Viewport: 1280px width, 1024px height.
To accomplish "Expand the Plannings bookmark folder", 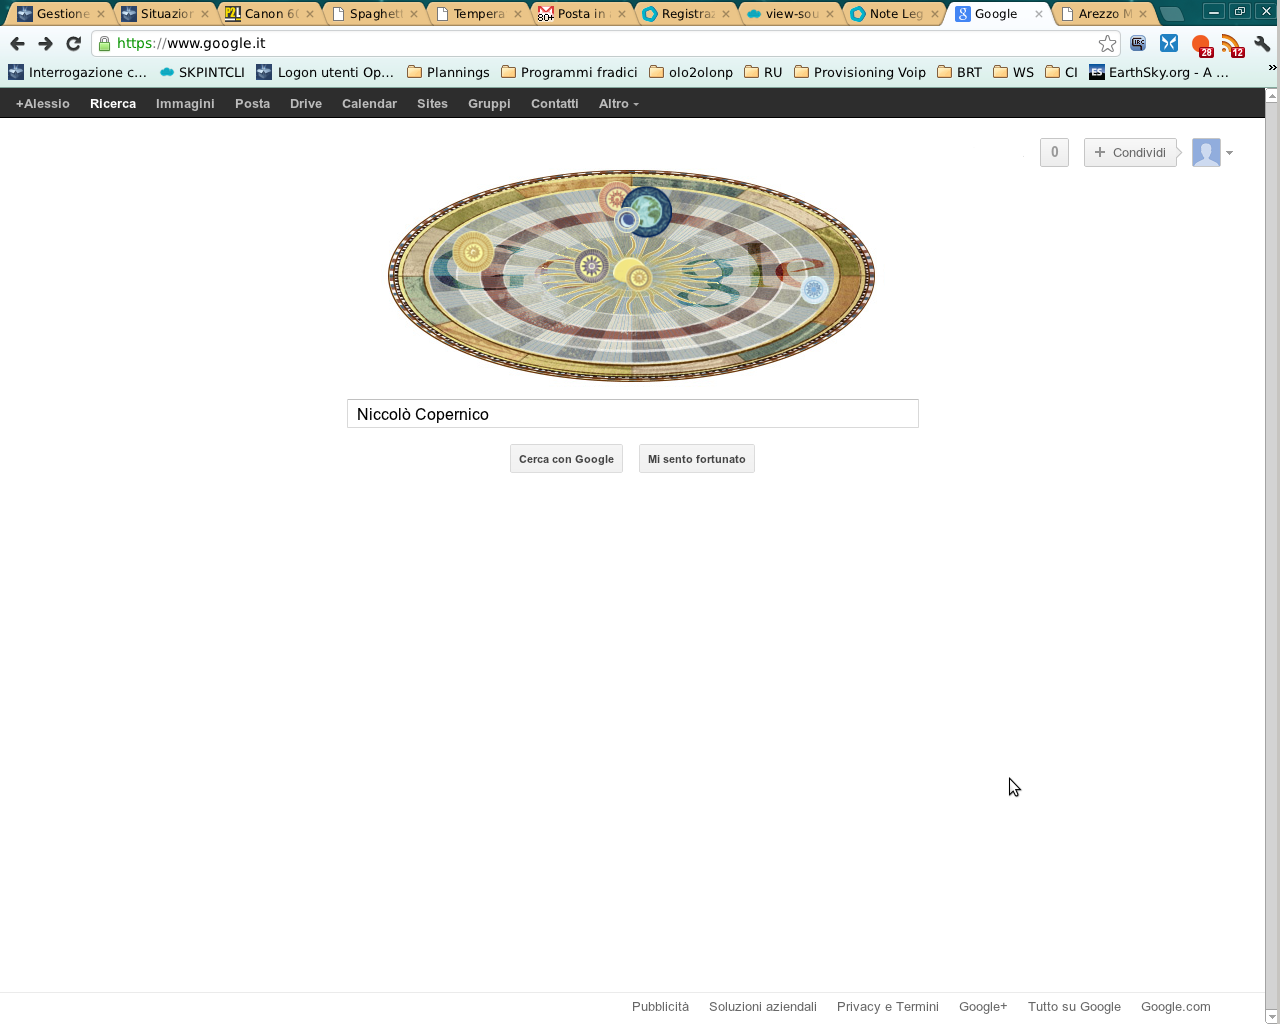I will click(x=448, y=72).
